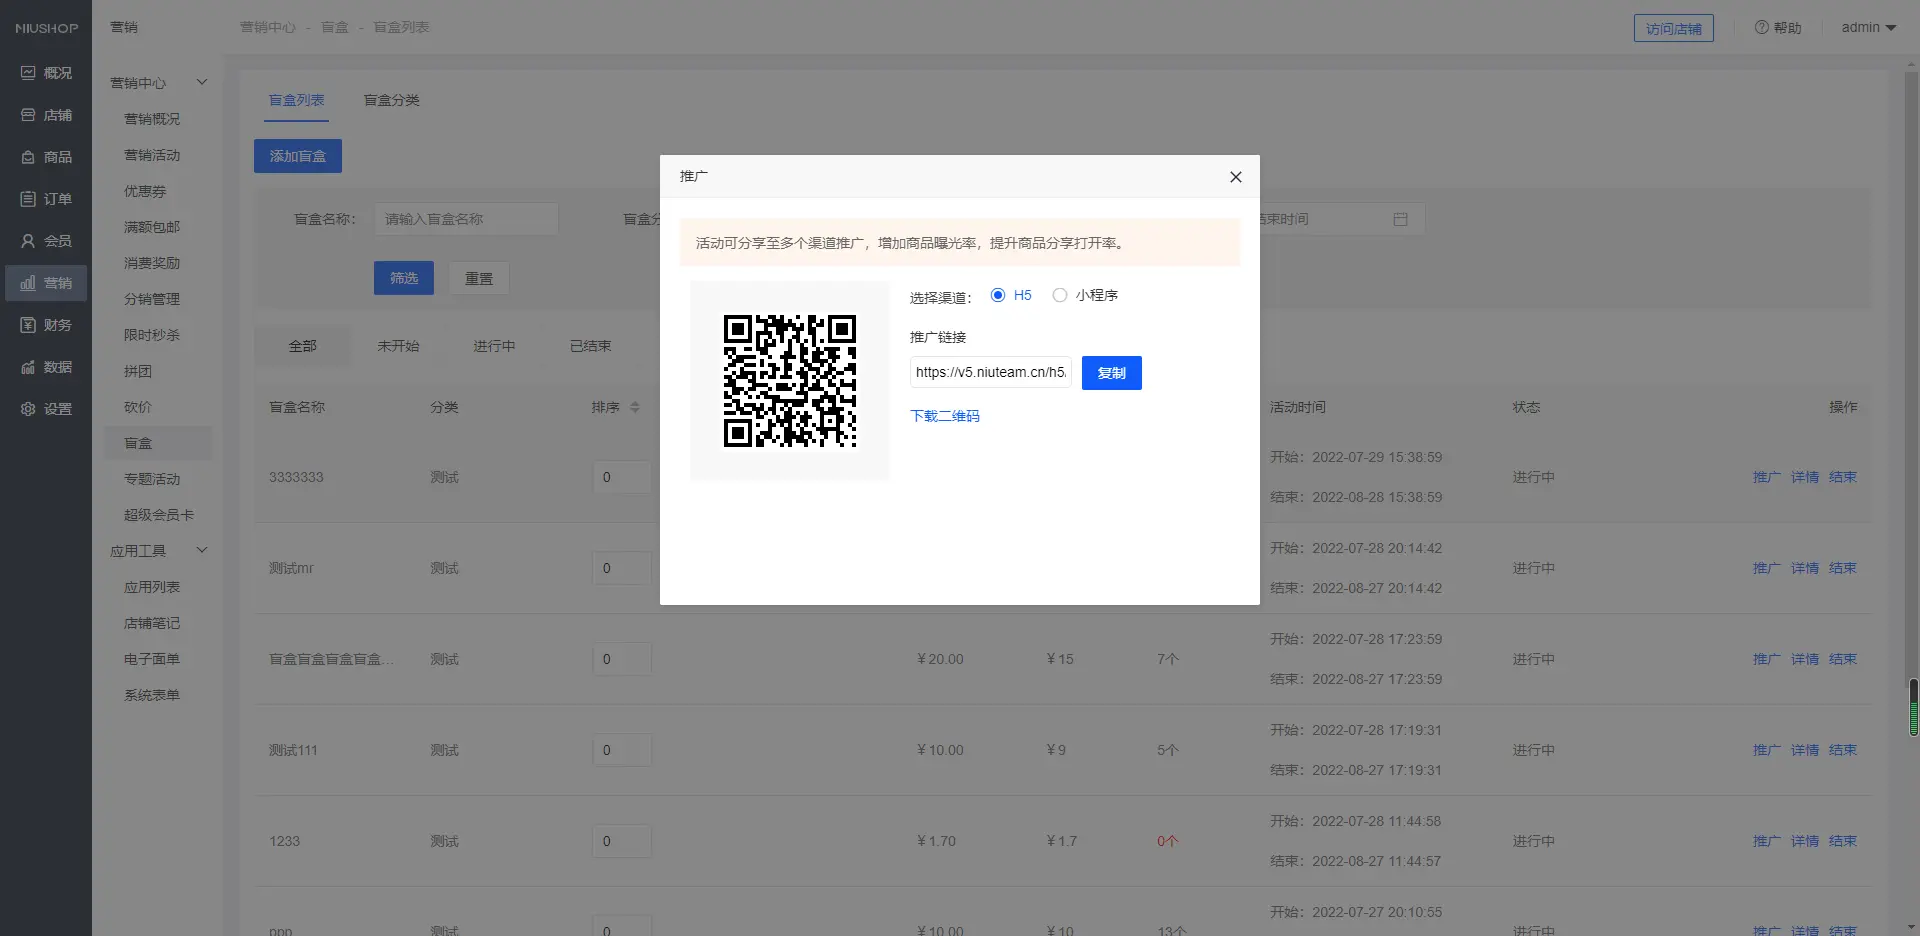Collapse the 营销中心 menu group
The image size is (1920, 936).
coord(202,82)
